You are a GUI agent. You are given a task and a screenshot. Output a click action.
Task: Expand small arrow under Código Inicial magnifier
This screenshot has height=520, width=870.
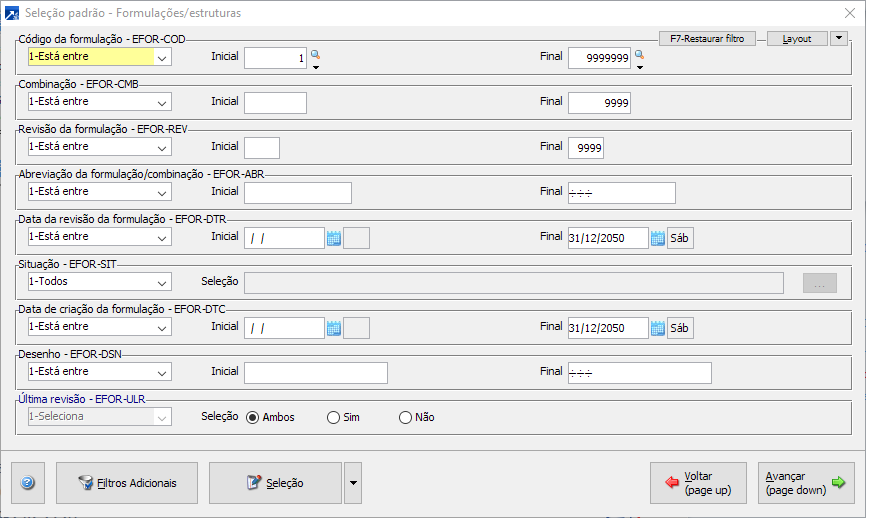click(316, 67)
